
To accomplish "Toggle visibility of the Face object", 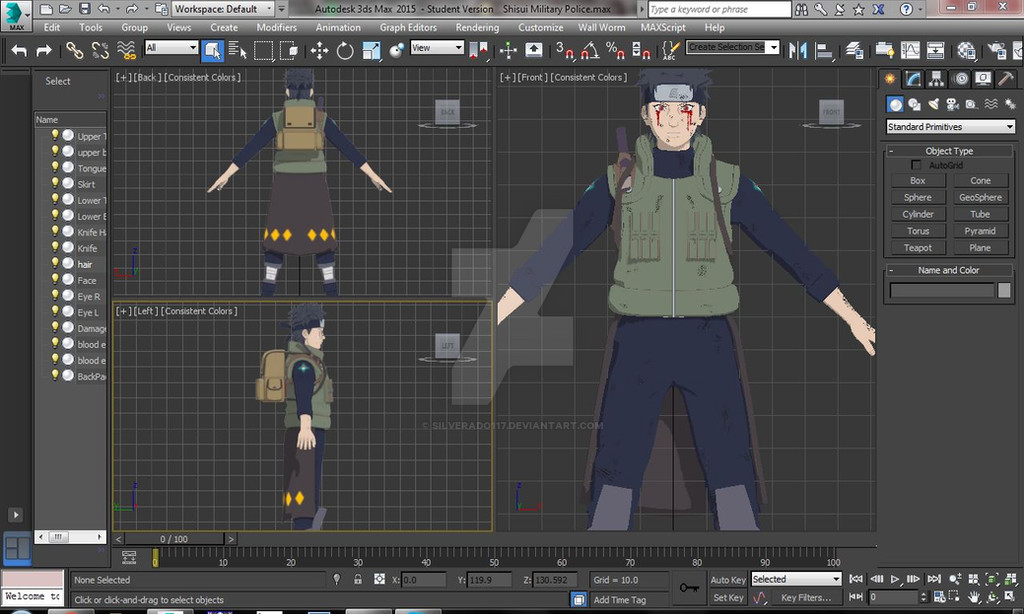I will pos(55,280).
